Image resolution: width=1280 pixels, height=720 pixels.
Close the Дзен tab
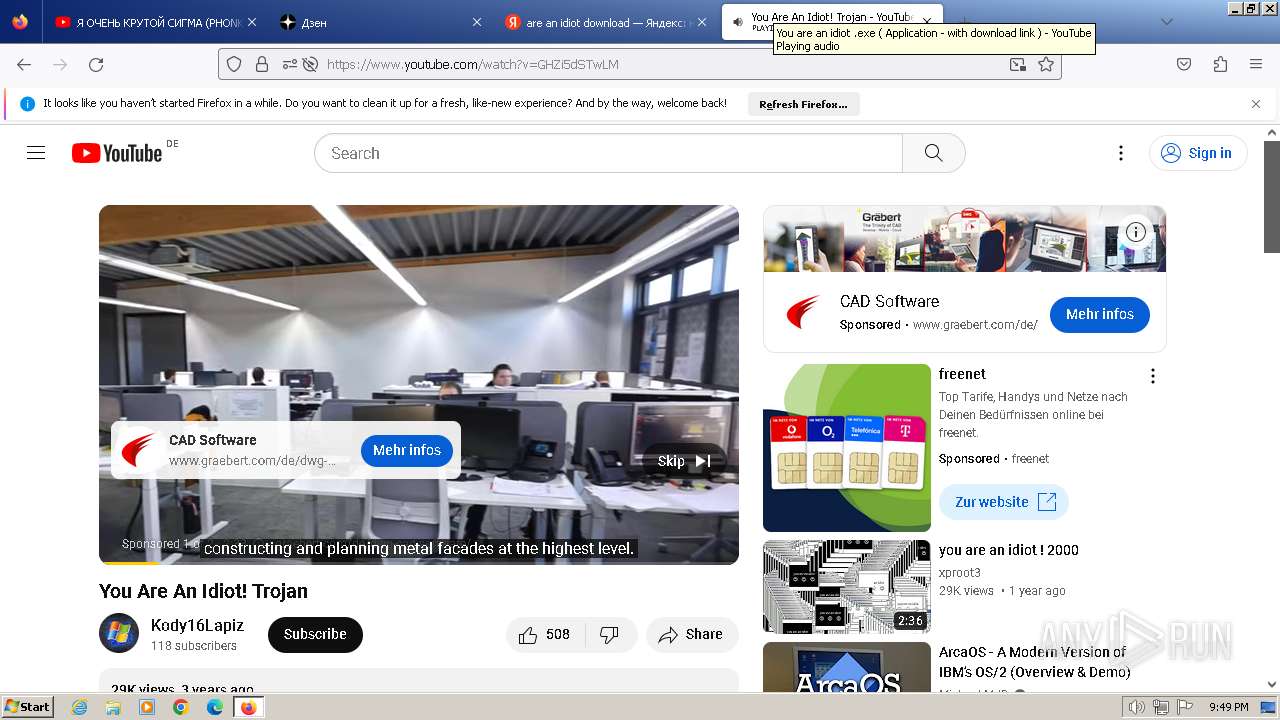[x=477, y=22]
